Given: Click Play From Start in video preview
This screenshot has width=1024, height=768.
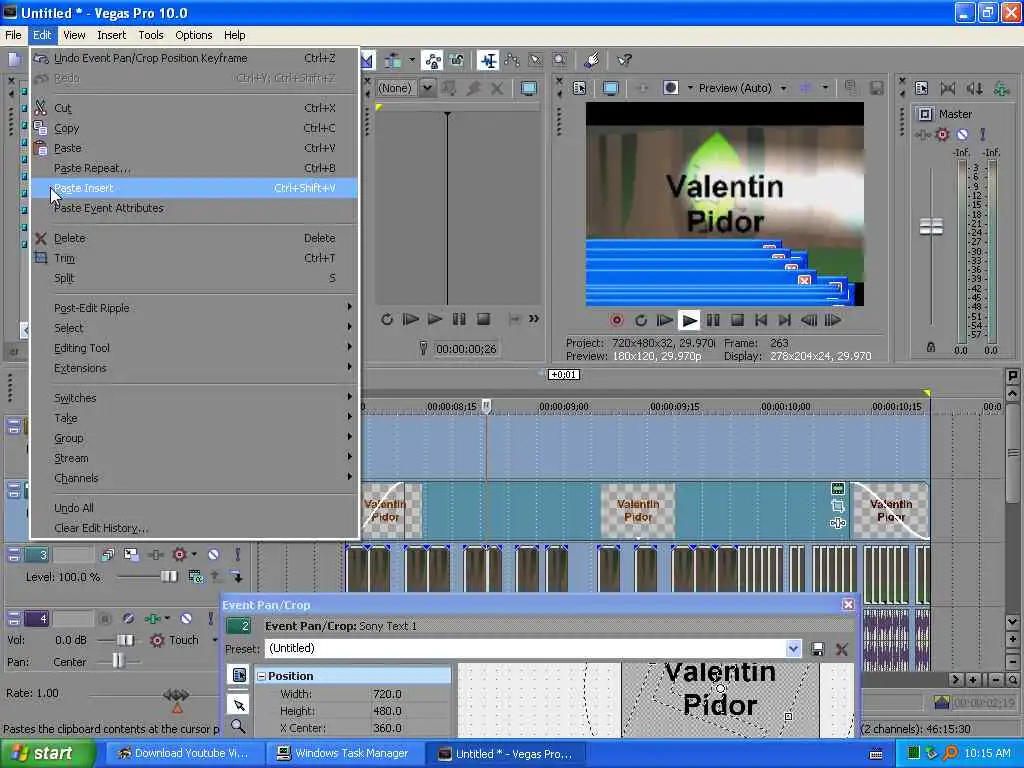Looking at the screenshot, I should coord(665,320).
